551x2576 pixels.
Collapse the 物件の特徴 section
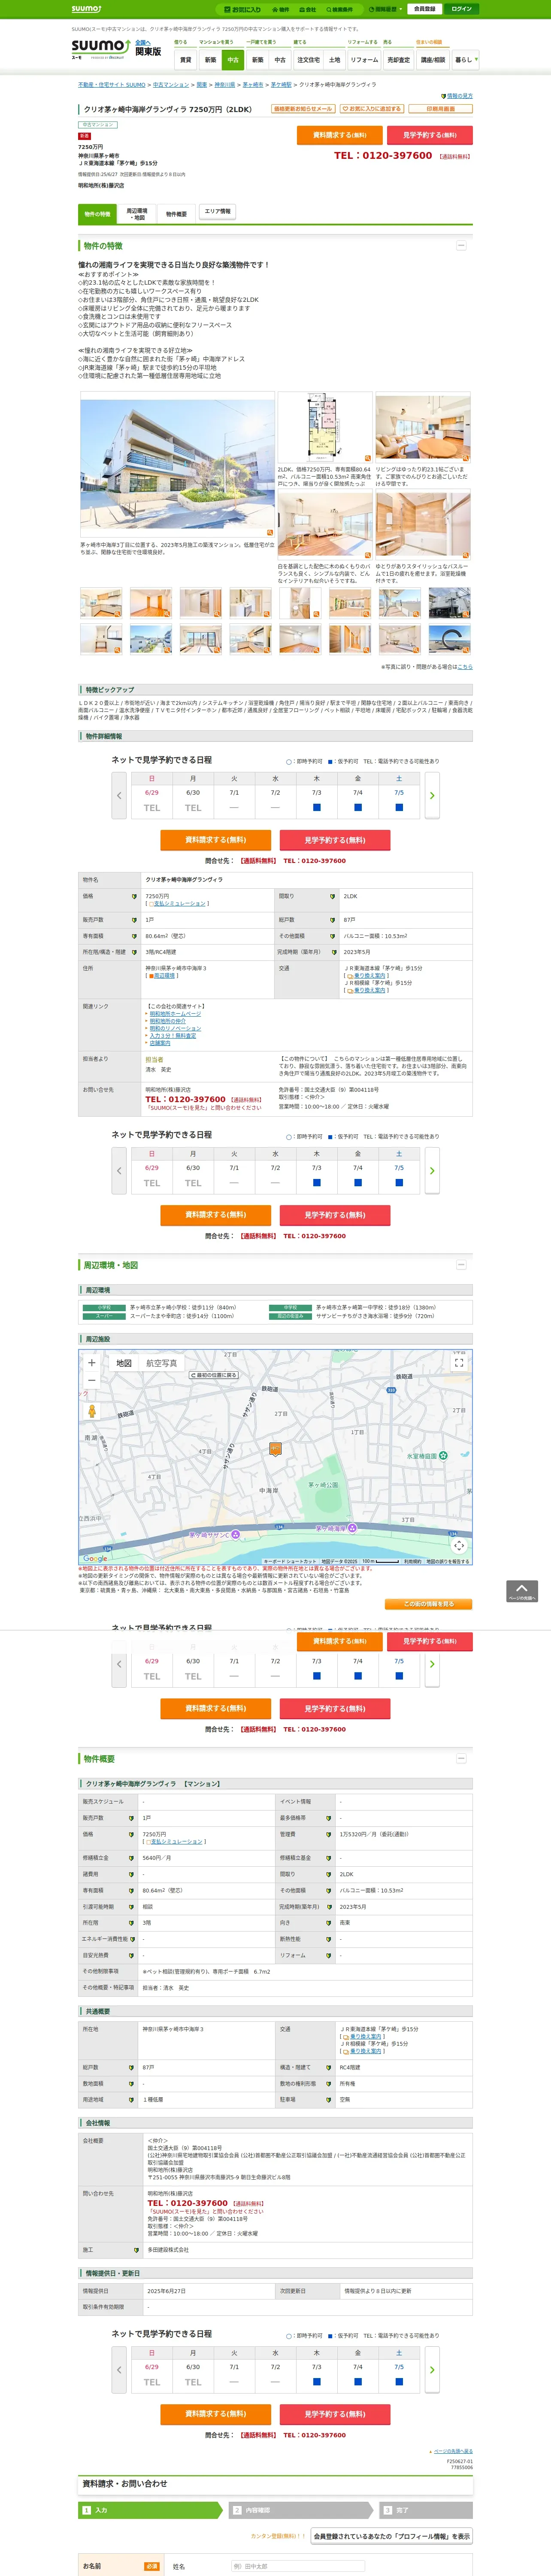[x=461, y=245]
